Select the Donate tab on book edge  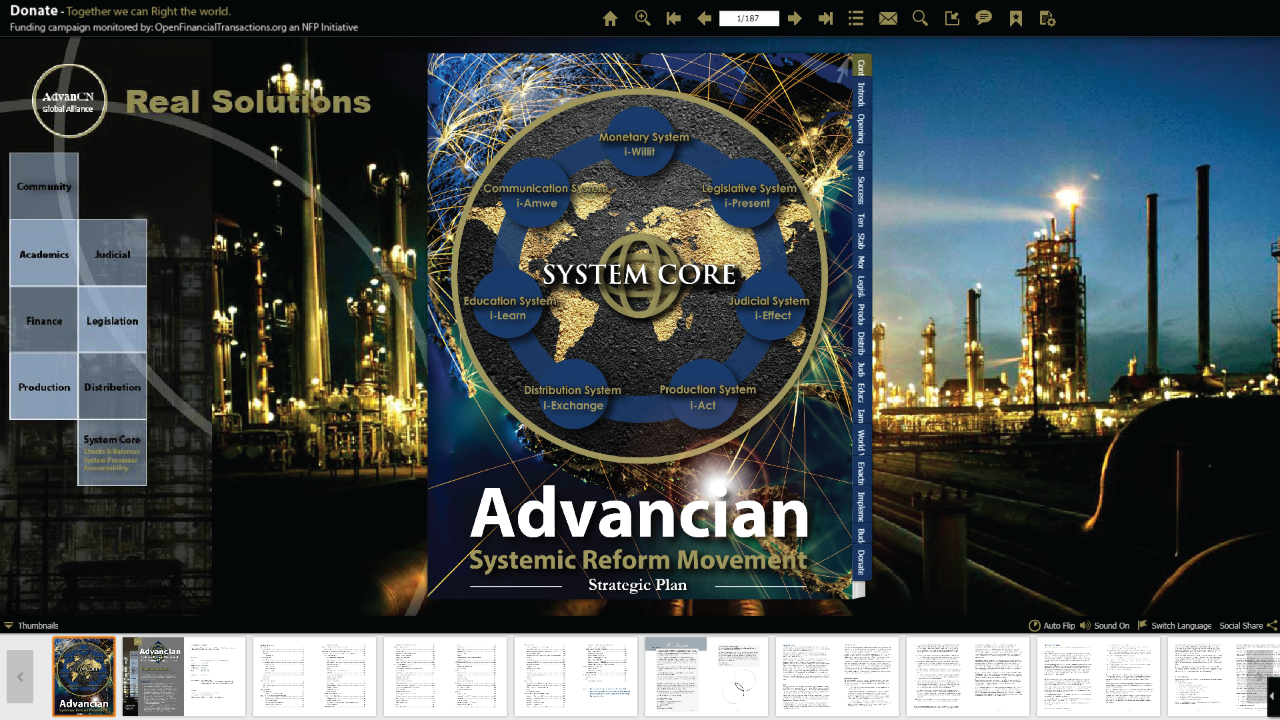click(861, 564)
